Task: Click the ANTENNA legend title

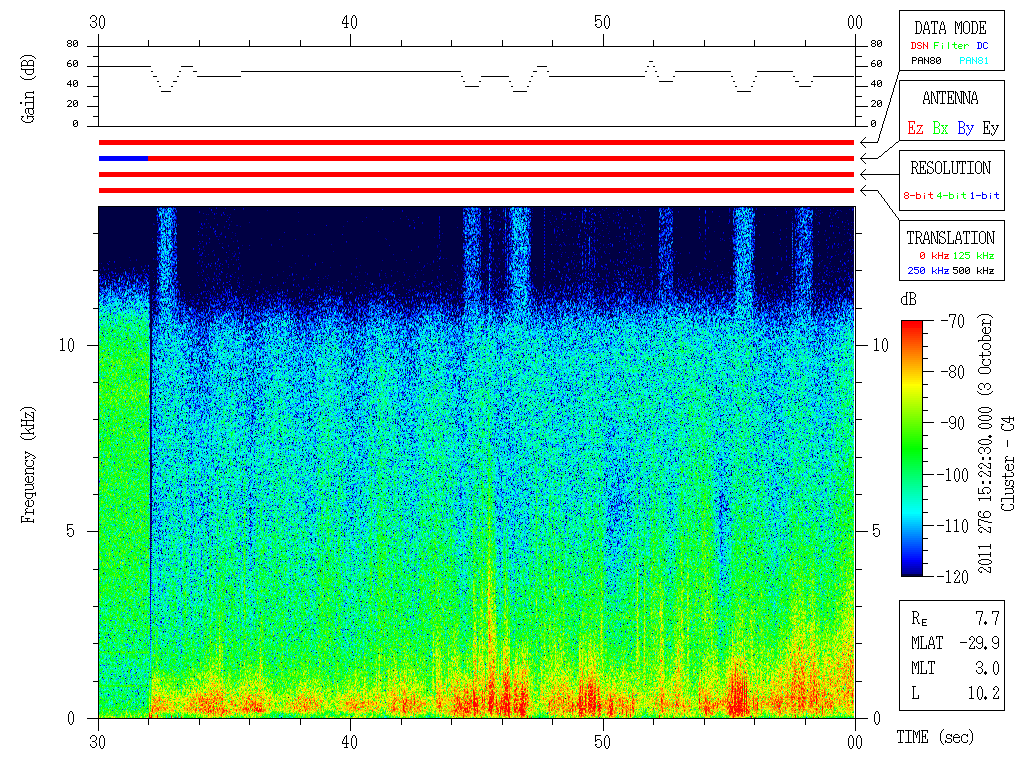Action: click(x=950, y=99)
